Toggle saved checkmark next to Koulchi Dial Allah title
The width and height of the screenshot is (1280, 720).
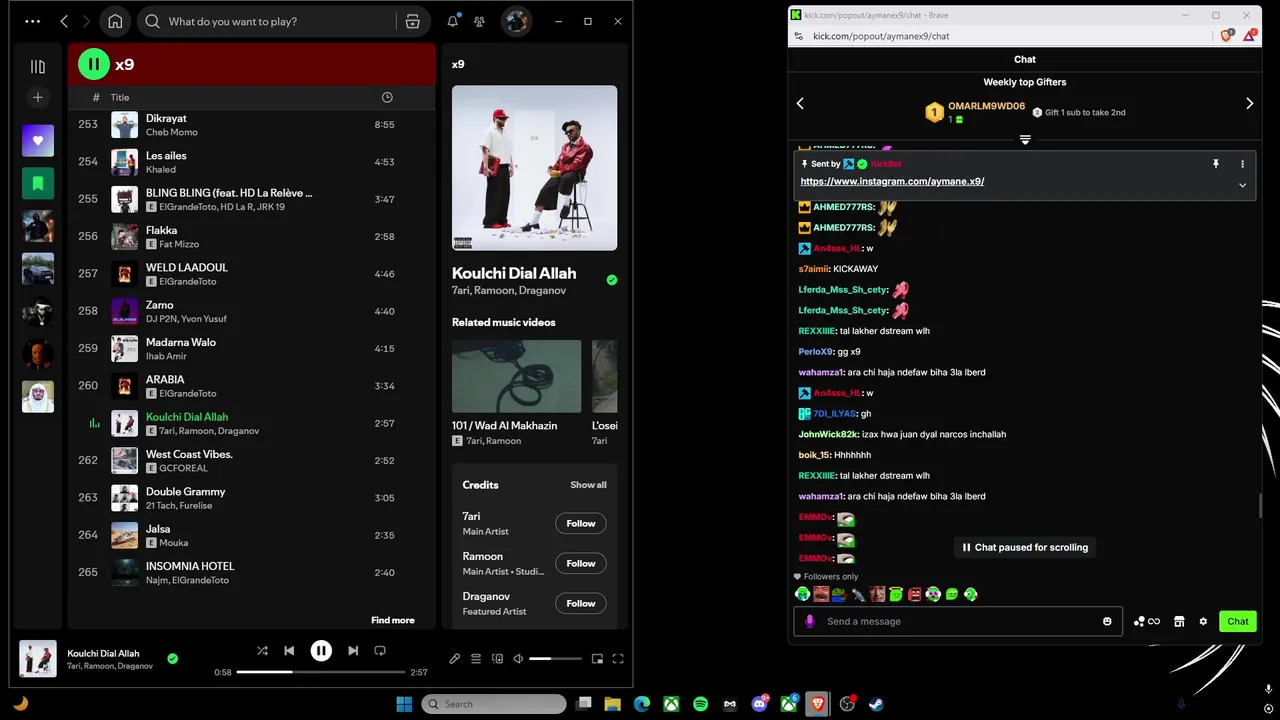612,280
